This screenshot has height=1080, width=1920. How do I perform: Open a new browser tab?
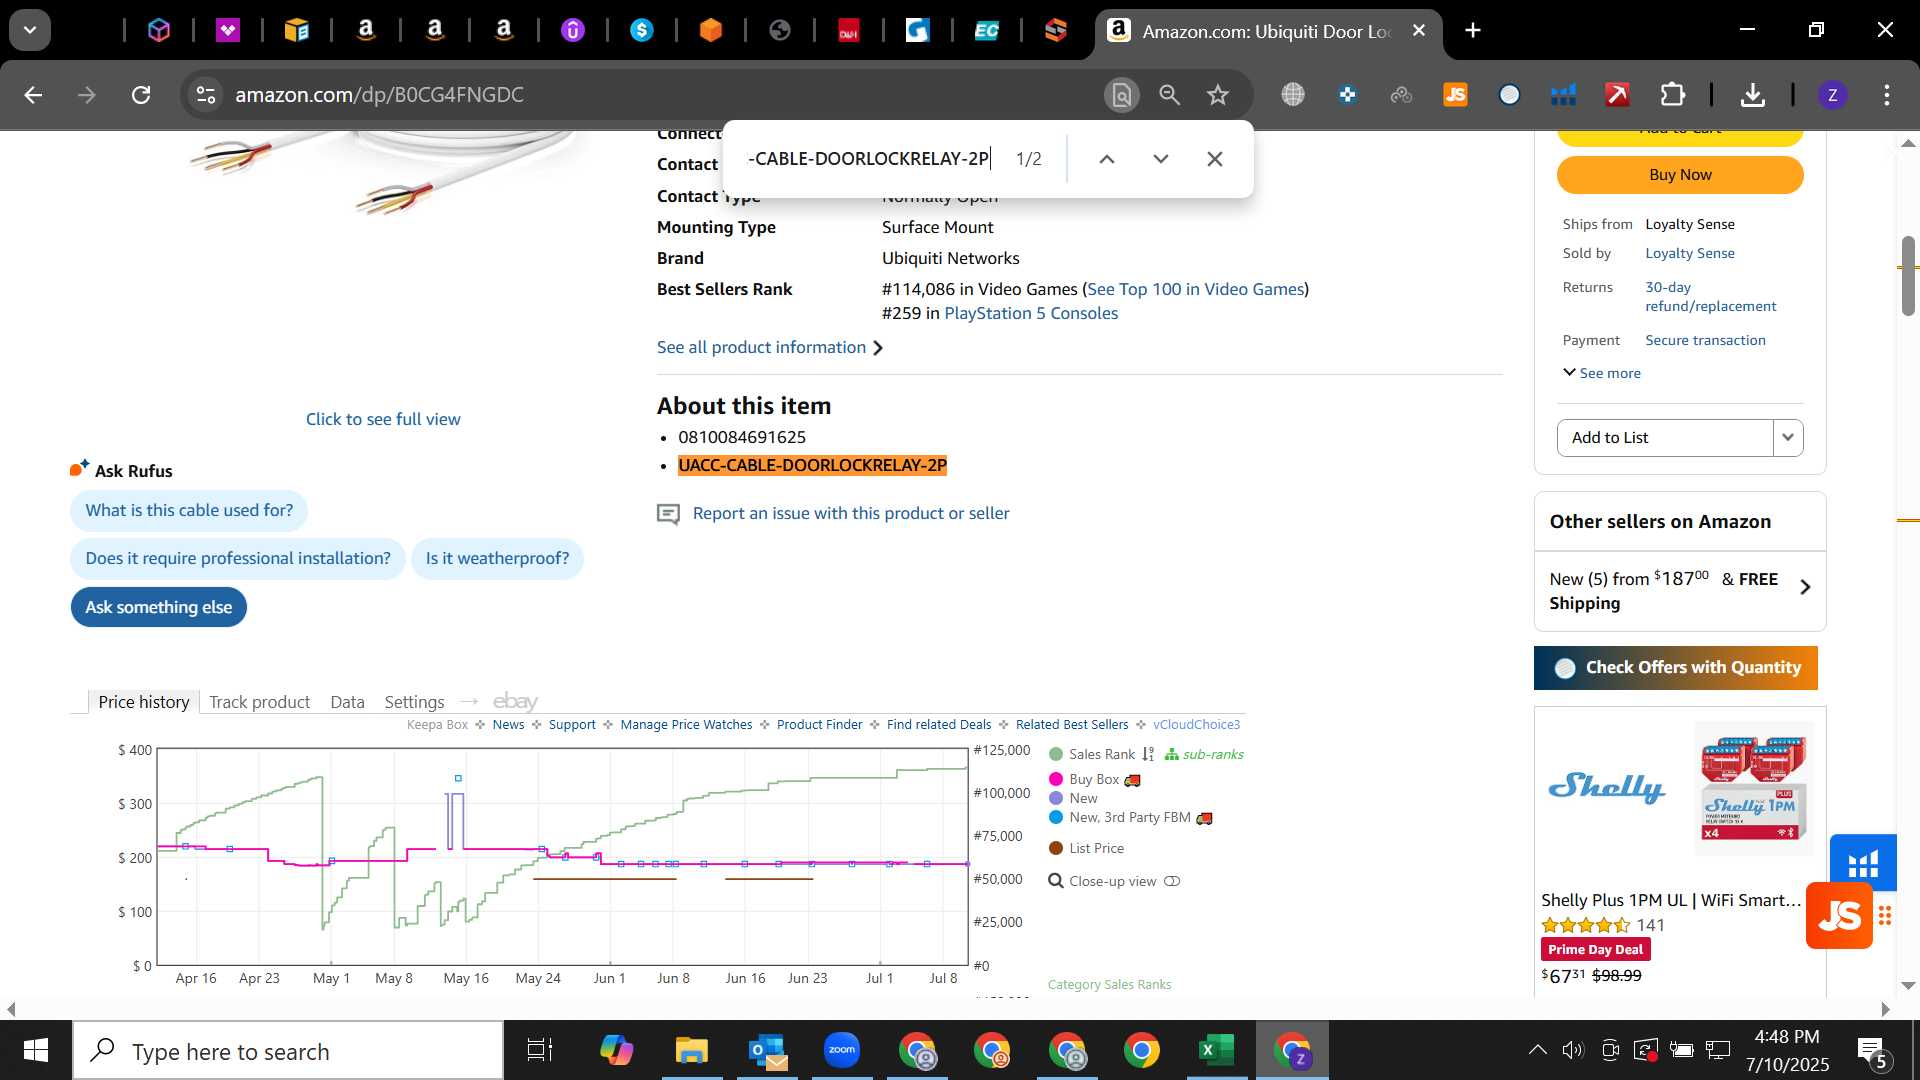tap(1472, 31)
